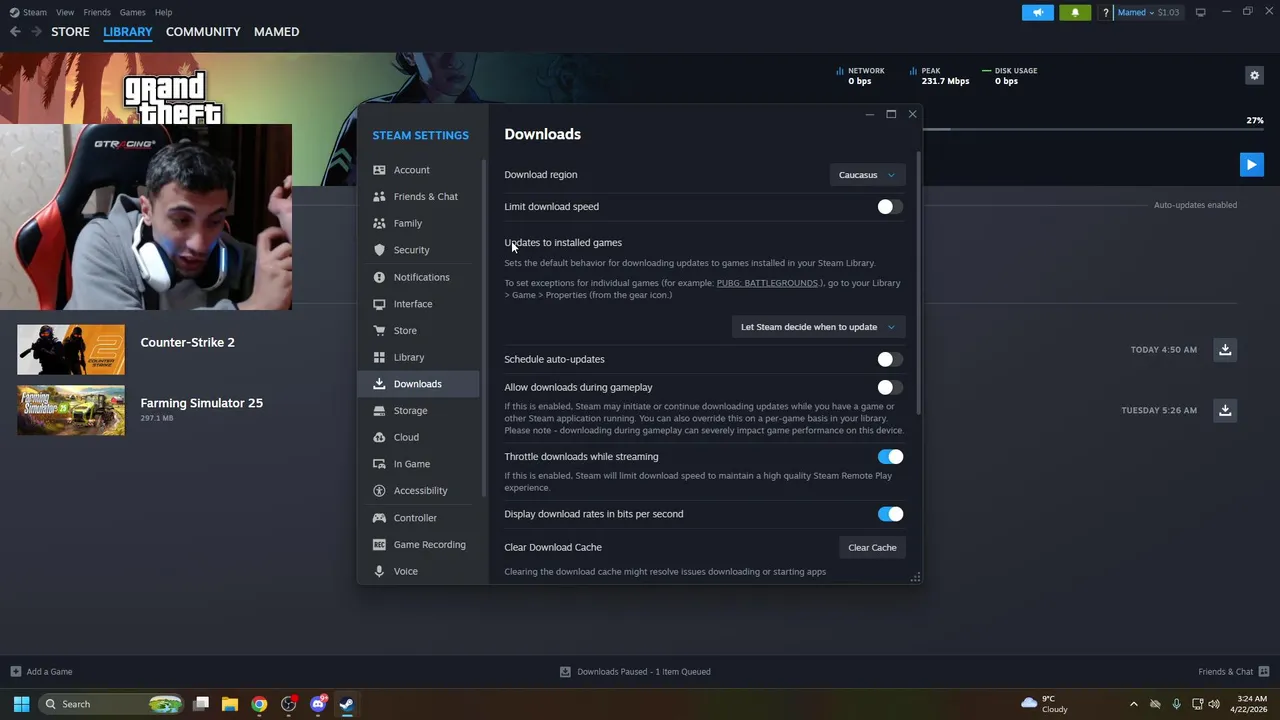Switch to the LIBRARY tab
The image size is (1280, 720).
pos(128,32)
